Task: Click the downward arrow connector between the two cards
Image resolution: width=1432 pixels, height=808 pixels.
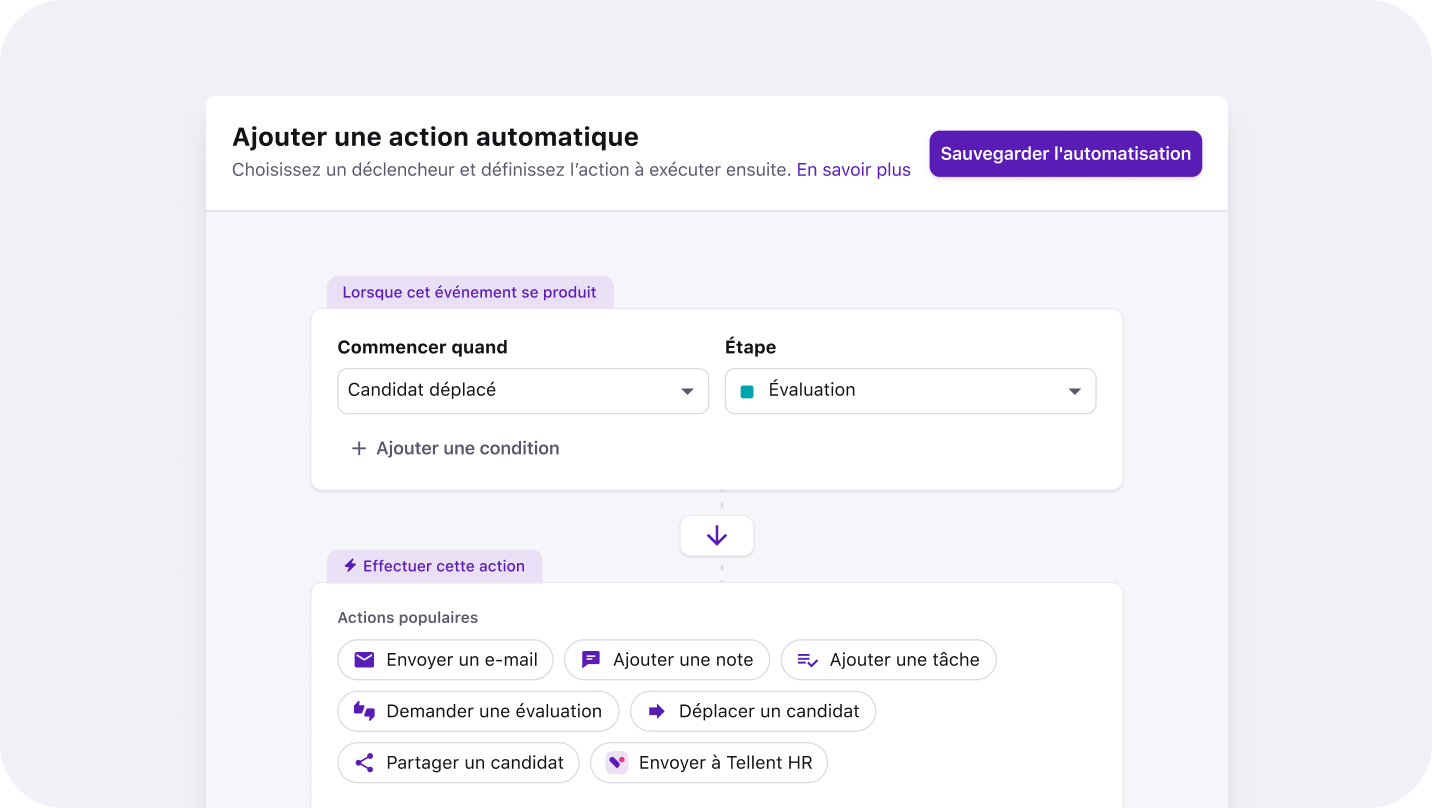Action: pyautogui.click(x=717, y=535)
